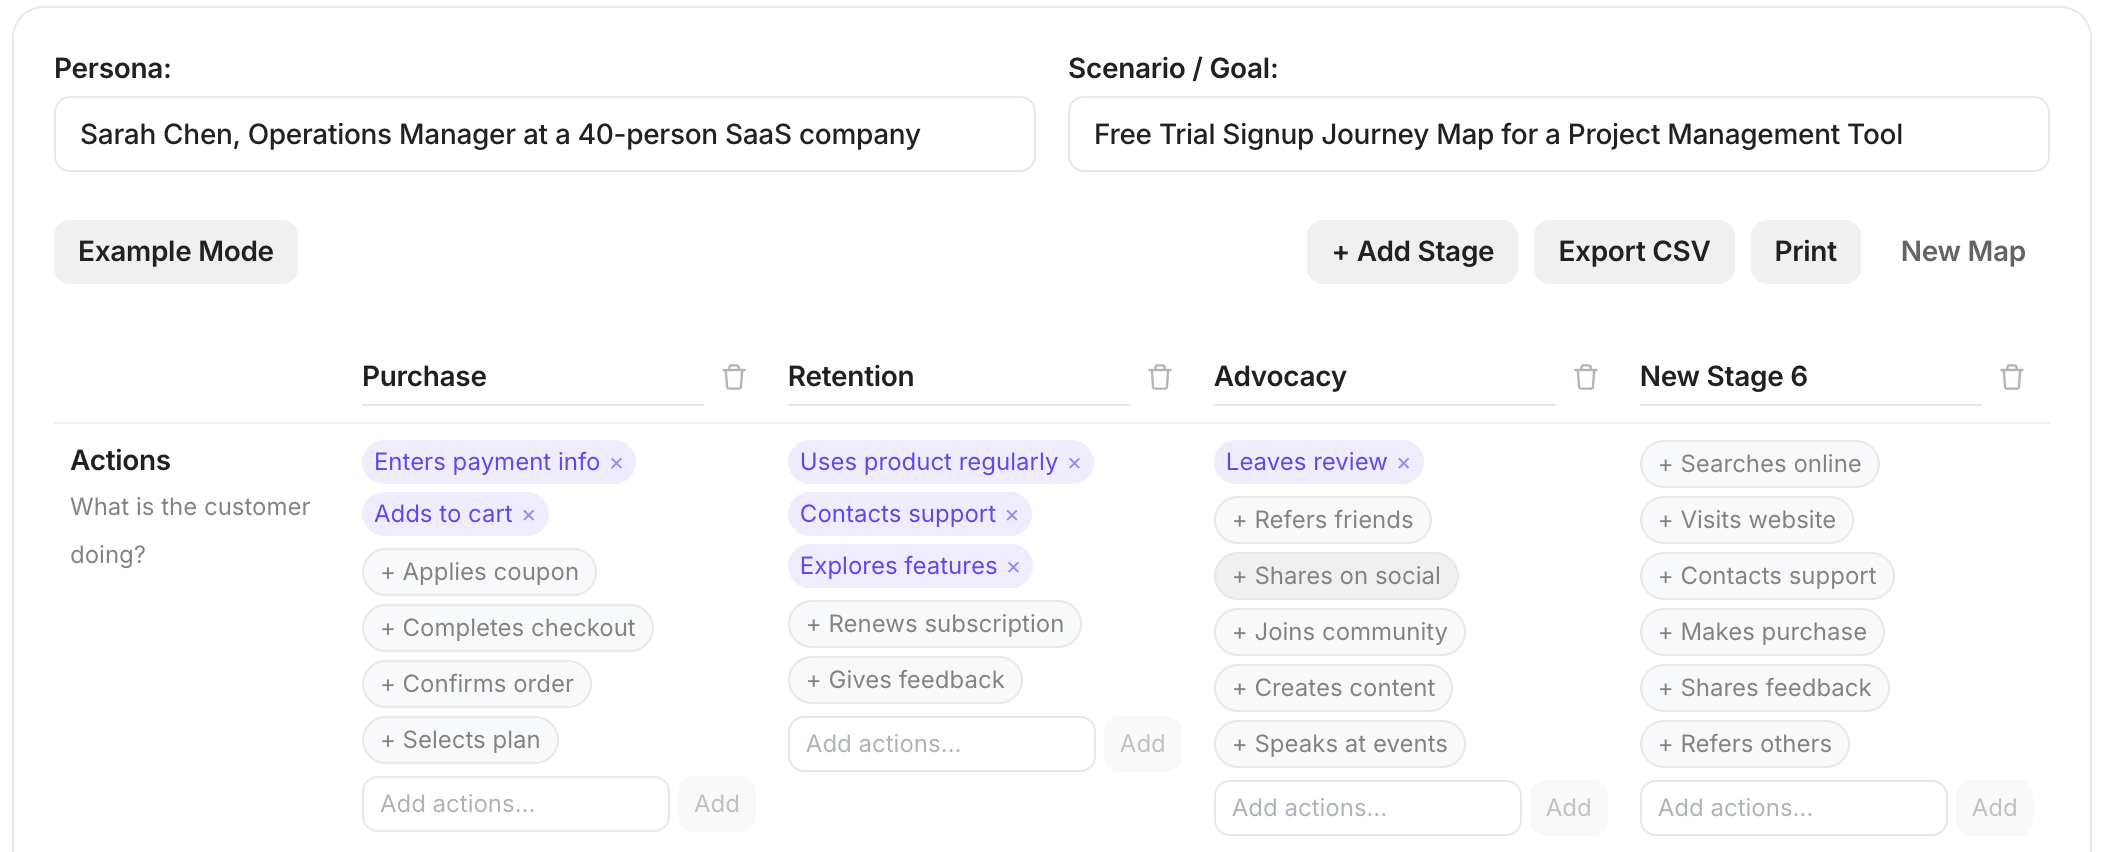Add a new stage to the map
The height and width of the screenshot is (852, 2104).
[x=1411, y=251]
